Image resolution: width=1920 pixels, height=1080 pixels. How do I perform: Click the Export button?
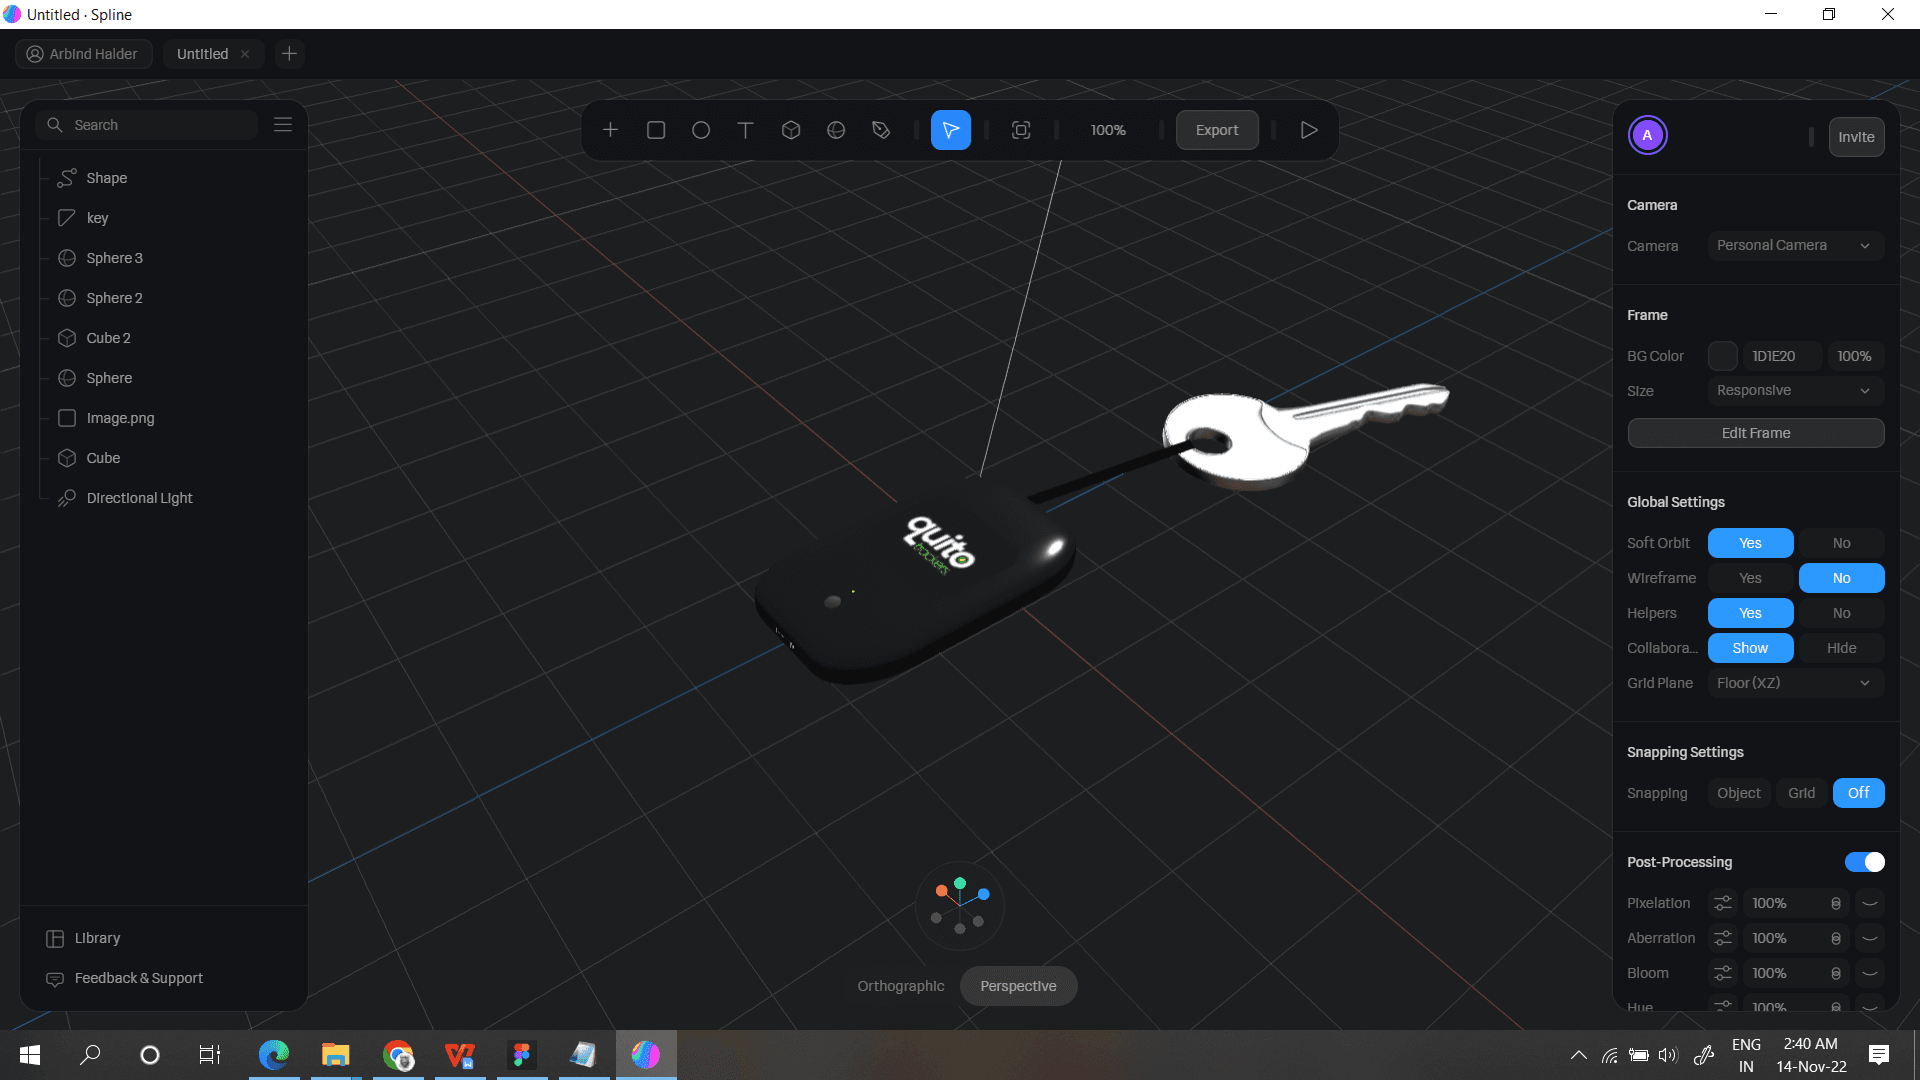(1216, 130)
